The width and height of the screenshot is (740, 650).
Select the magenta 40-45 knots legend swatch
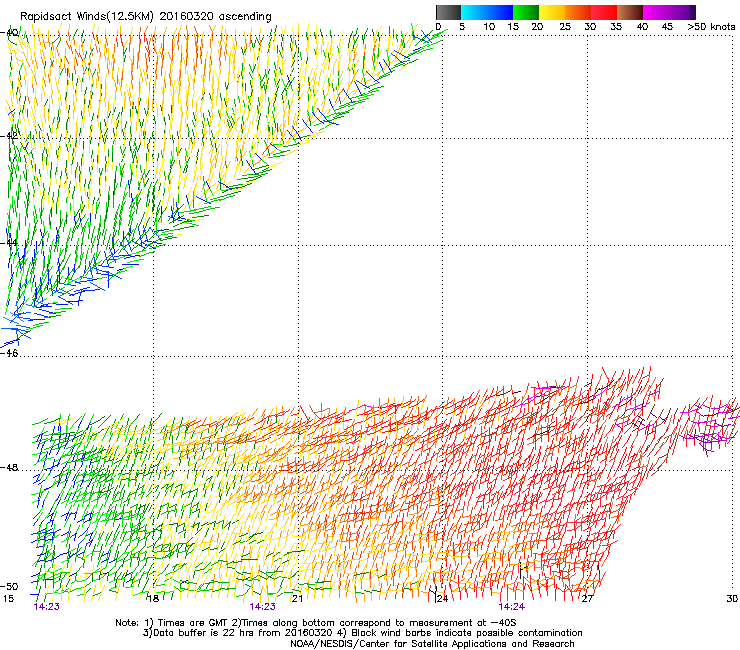[x=656, y=12]
